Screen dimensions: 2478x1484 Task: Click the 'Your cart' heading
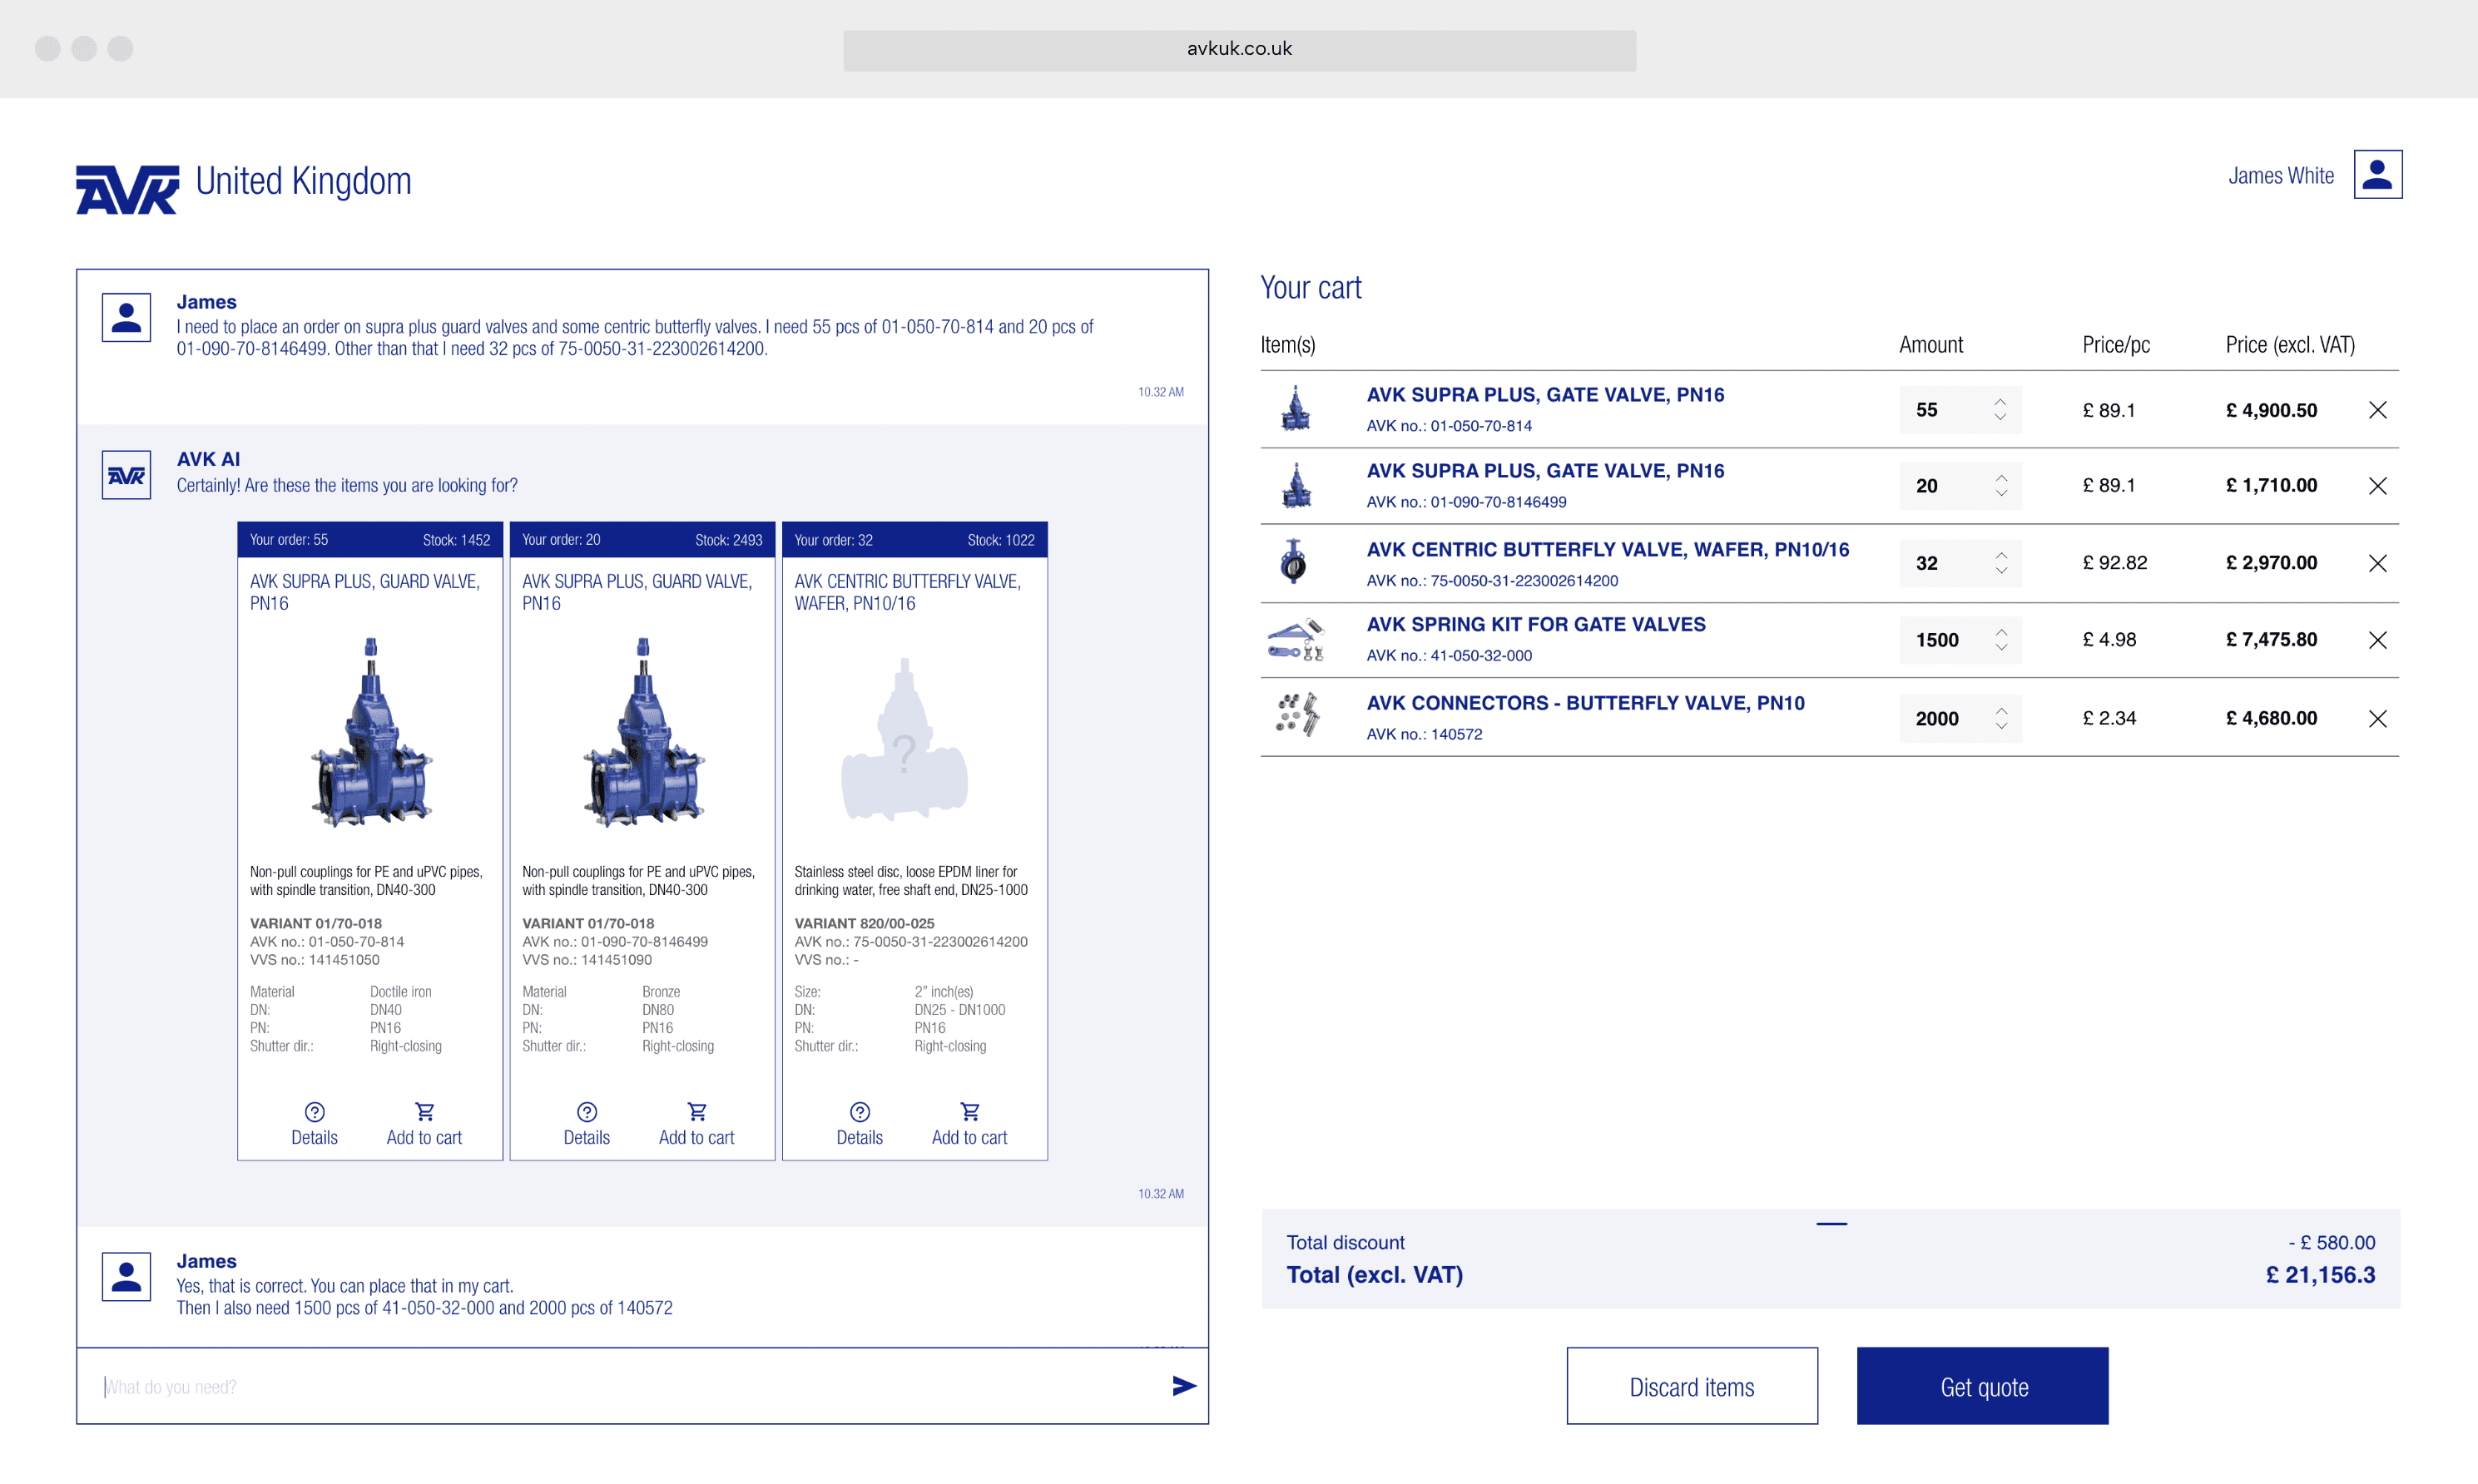[1310, 288]
